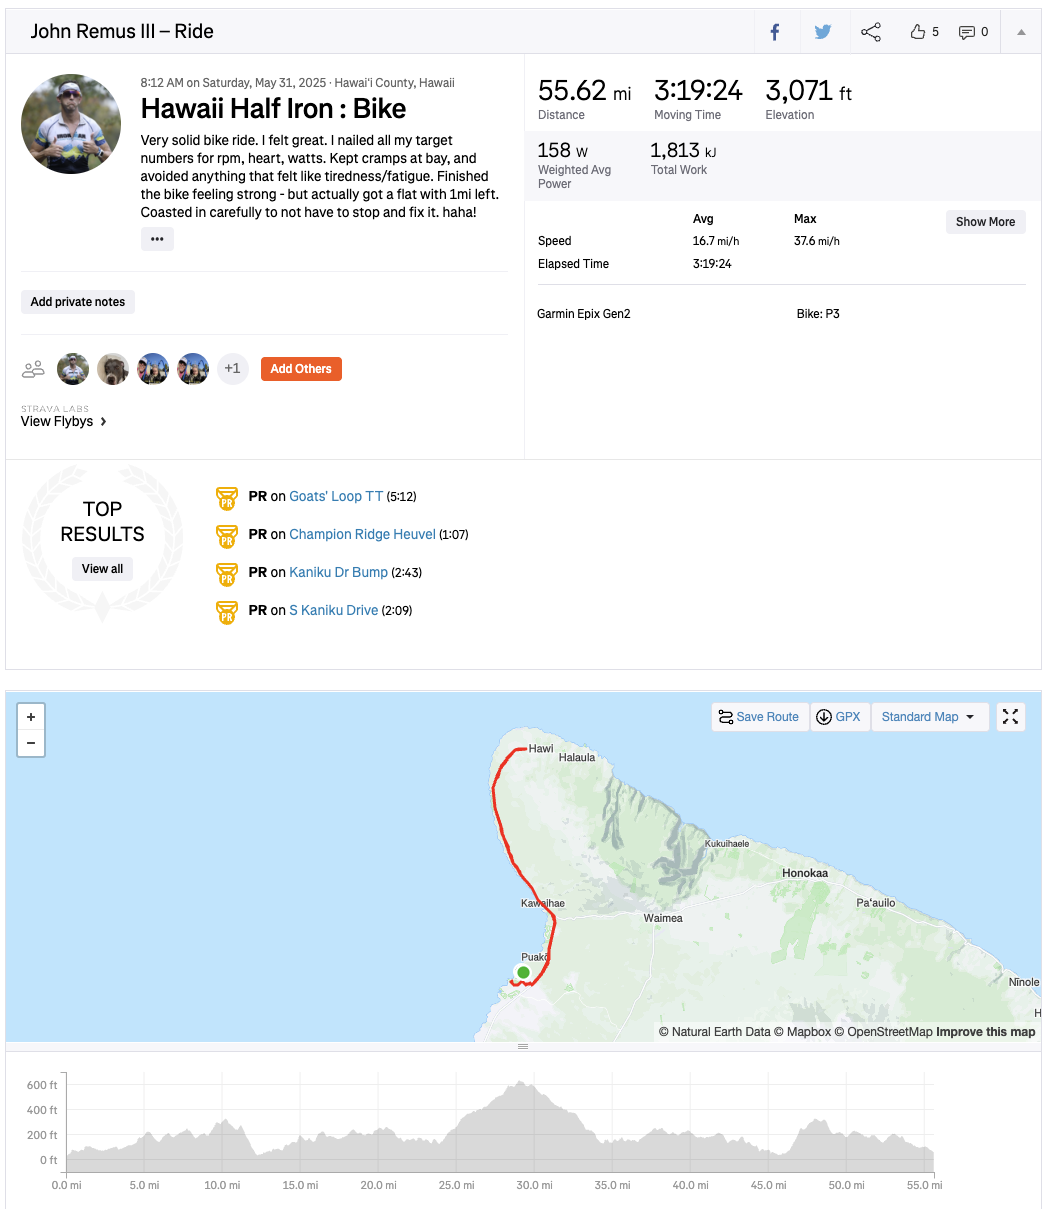Click Add private notes
This screenshot has height=1209, width=1048.
tap(78, 302)
